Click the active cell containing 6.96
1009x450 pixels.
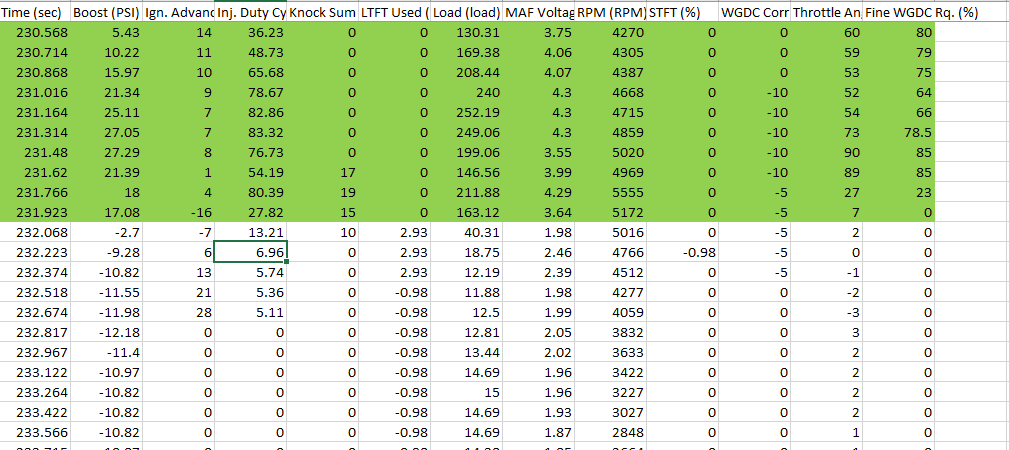point(250,252)
